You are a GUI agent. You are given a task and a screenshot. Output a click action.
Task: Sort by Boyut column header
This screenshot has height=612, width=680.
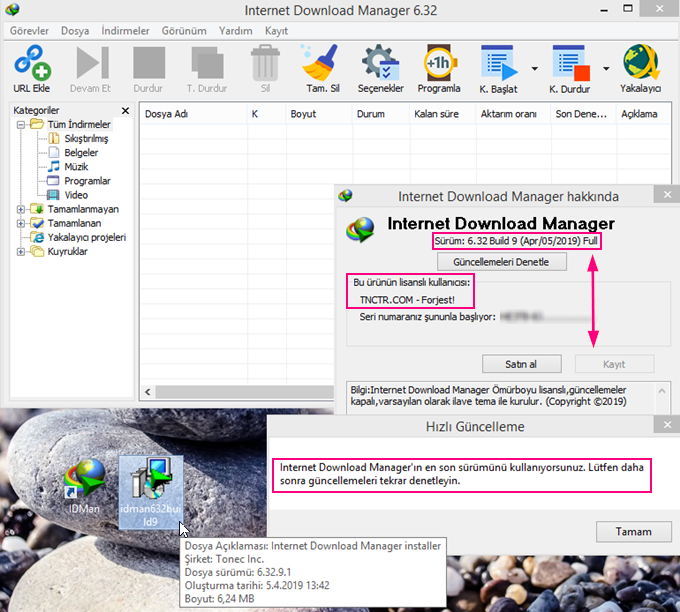(x=318, y=114)
